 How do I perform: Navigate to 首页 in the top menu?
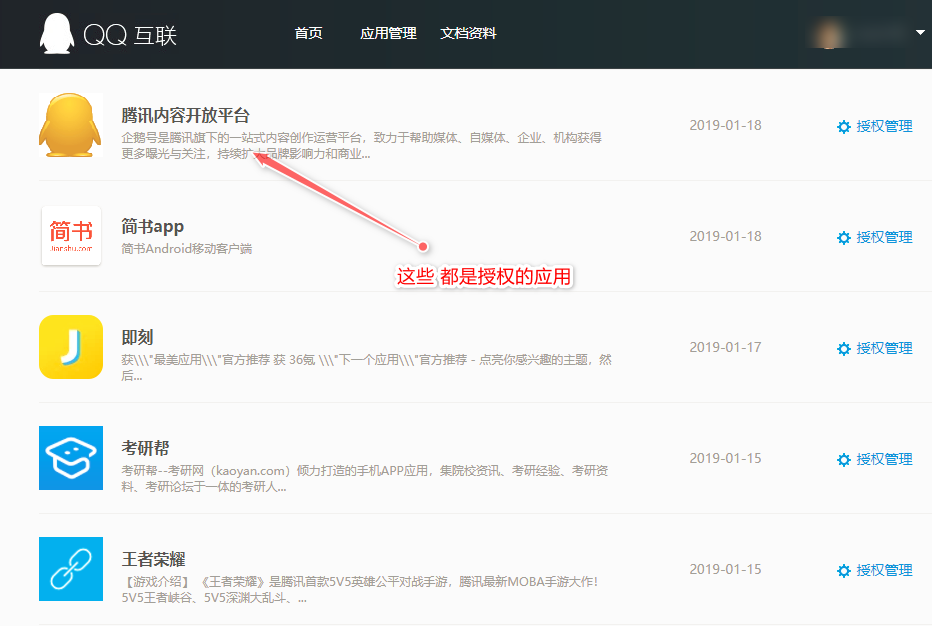tap(308, 32)
